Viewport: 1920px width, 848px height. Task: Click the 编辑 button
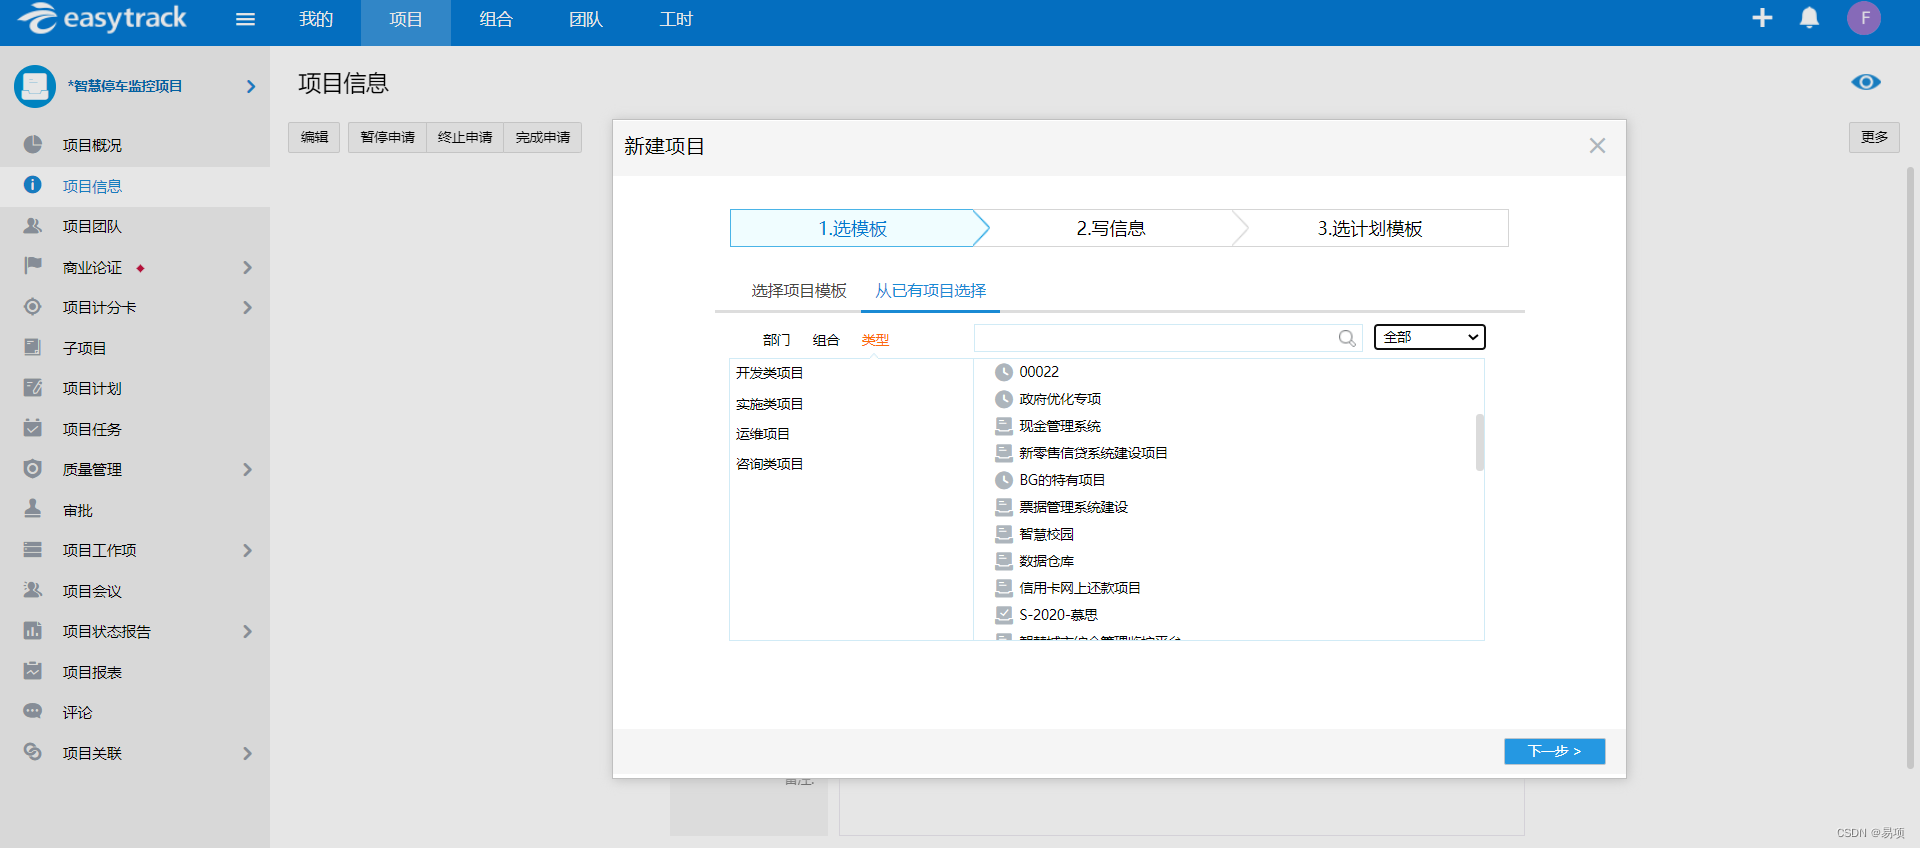314,137
